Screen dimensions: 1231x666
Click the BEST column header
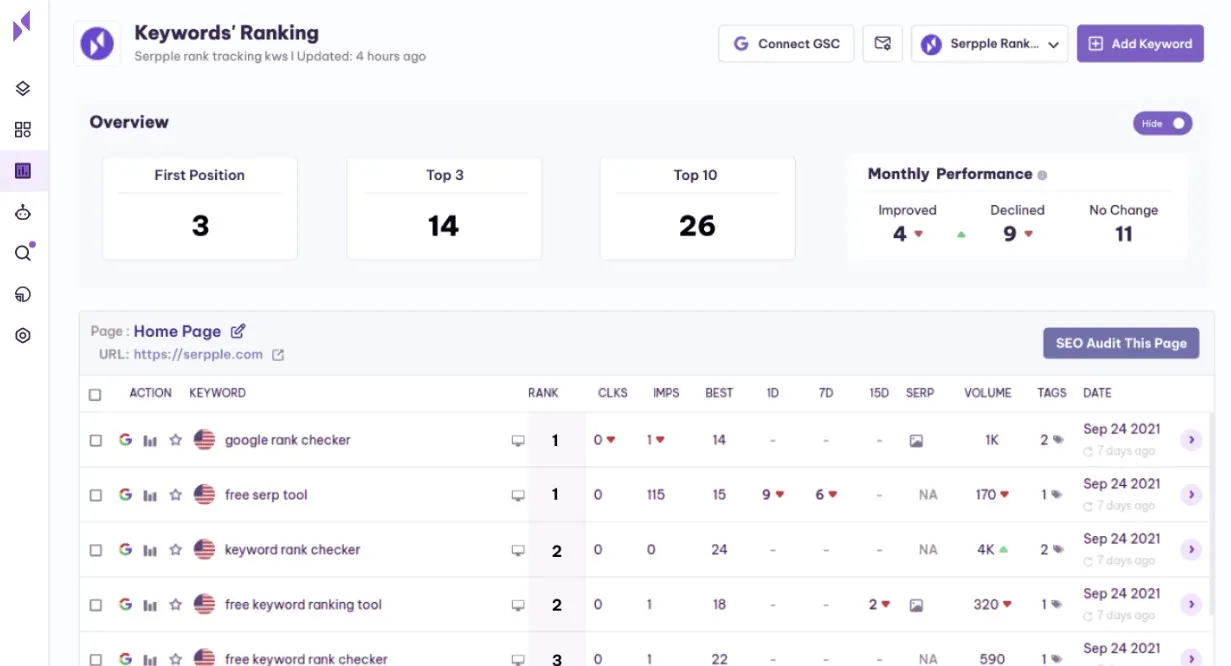tap(719, 393)
